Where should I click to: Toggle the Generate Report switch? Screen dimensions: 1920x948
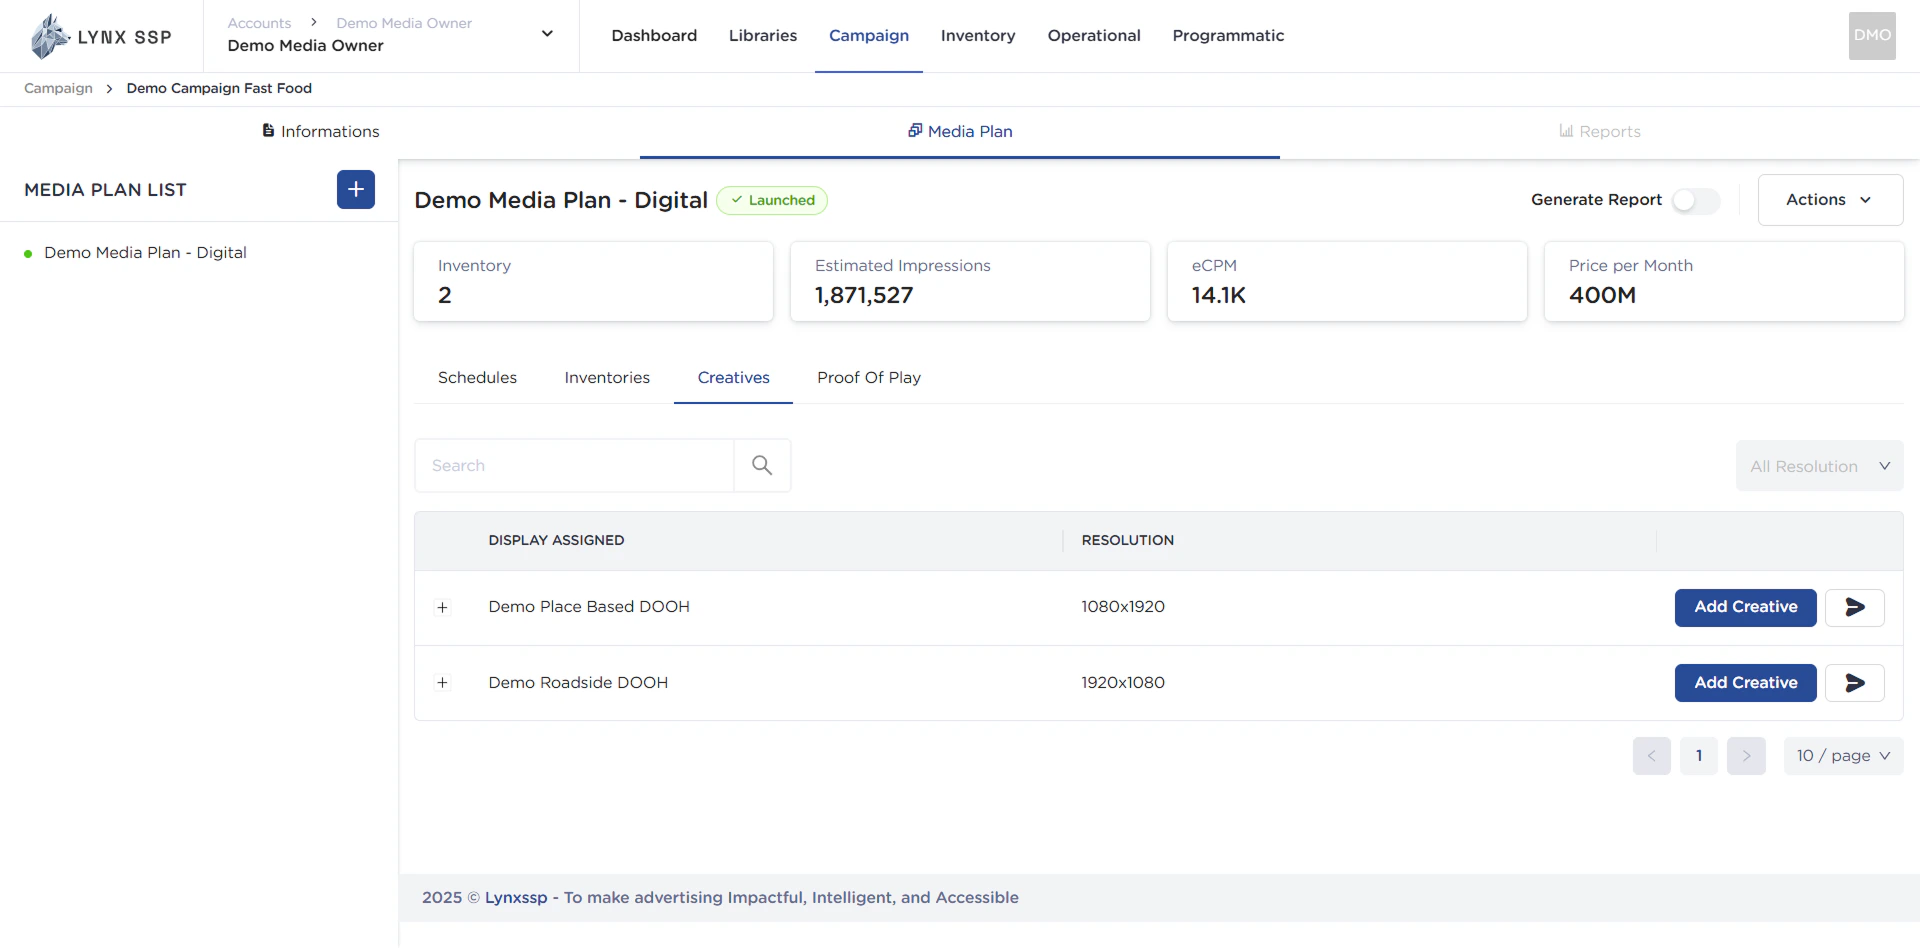[1695, 200]
